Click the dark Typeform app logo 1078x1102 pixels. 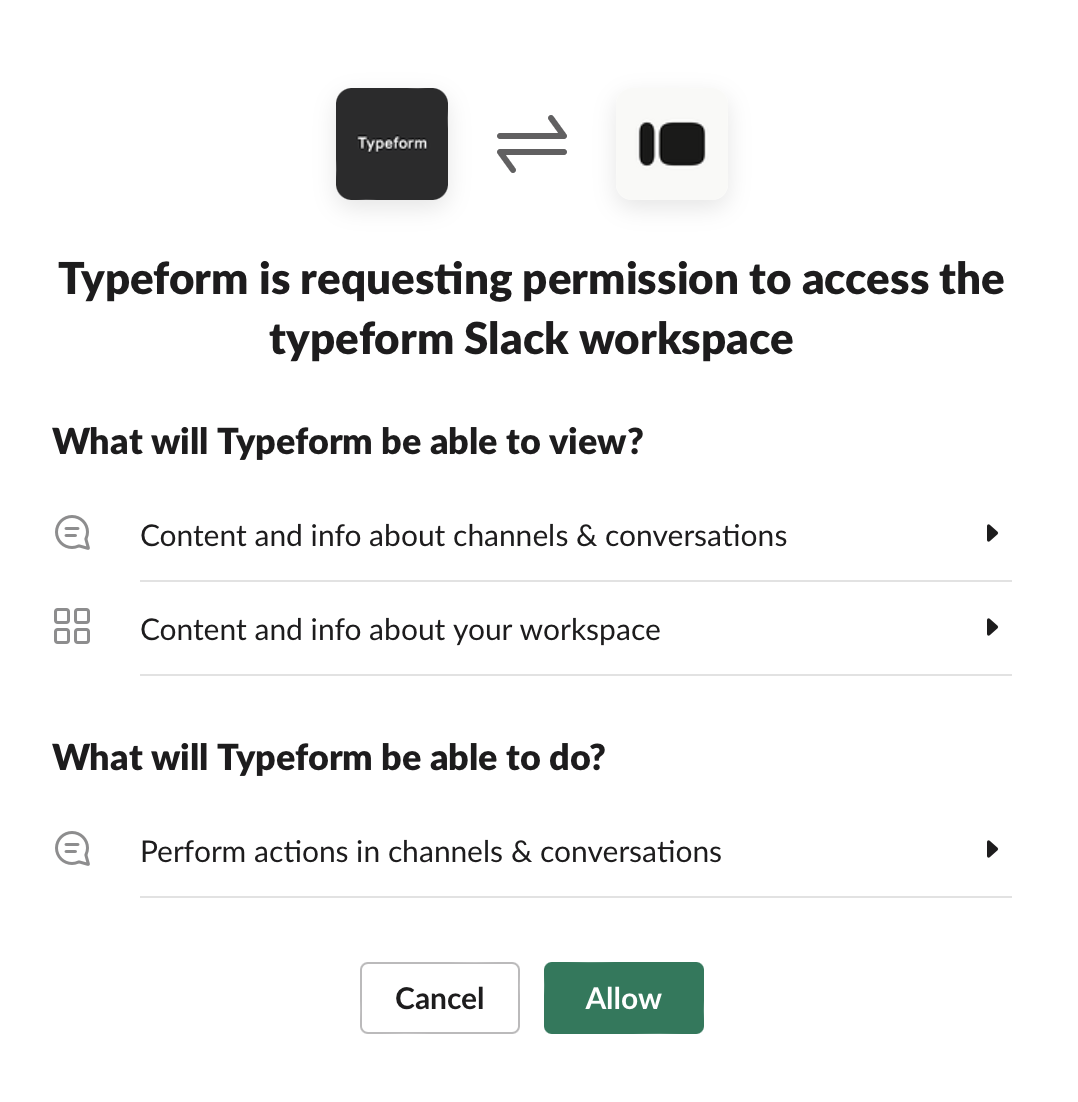coord(391,144)
